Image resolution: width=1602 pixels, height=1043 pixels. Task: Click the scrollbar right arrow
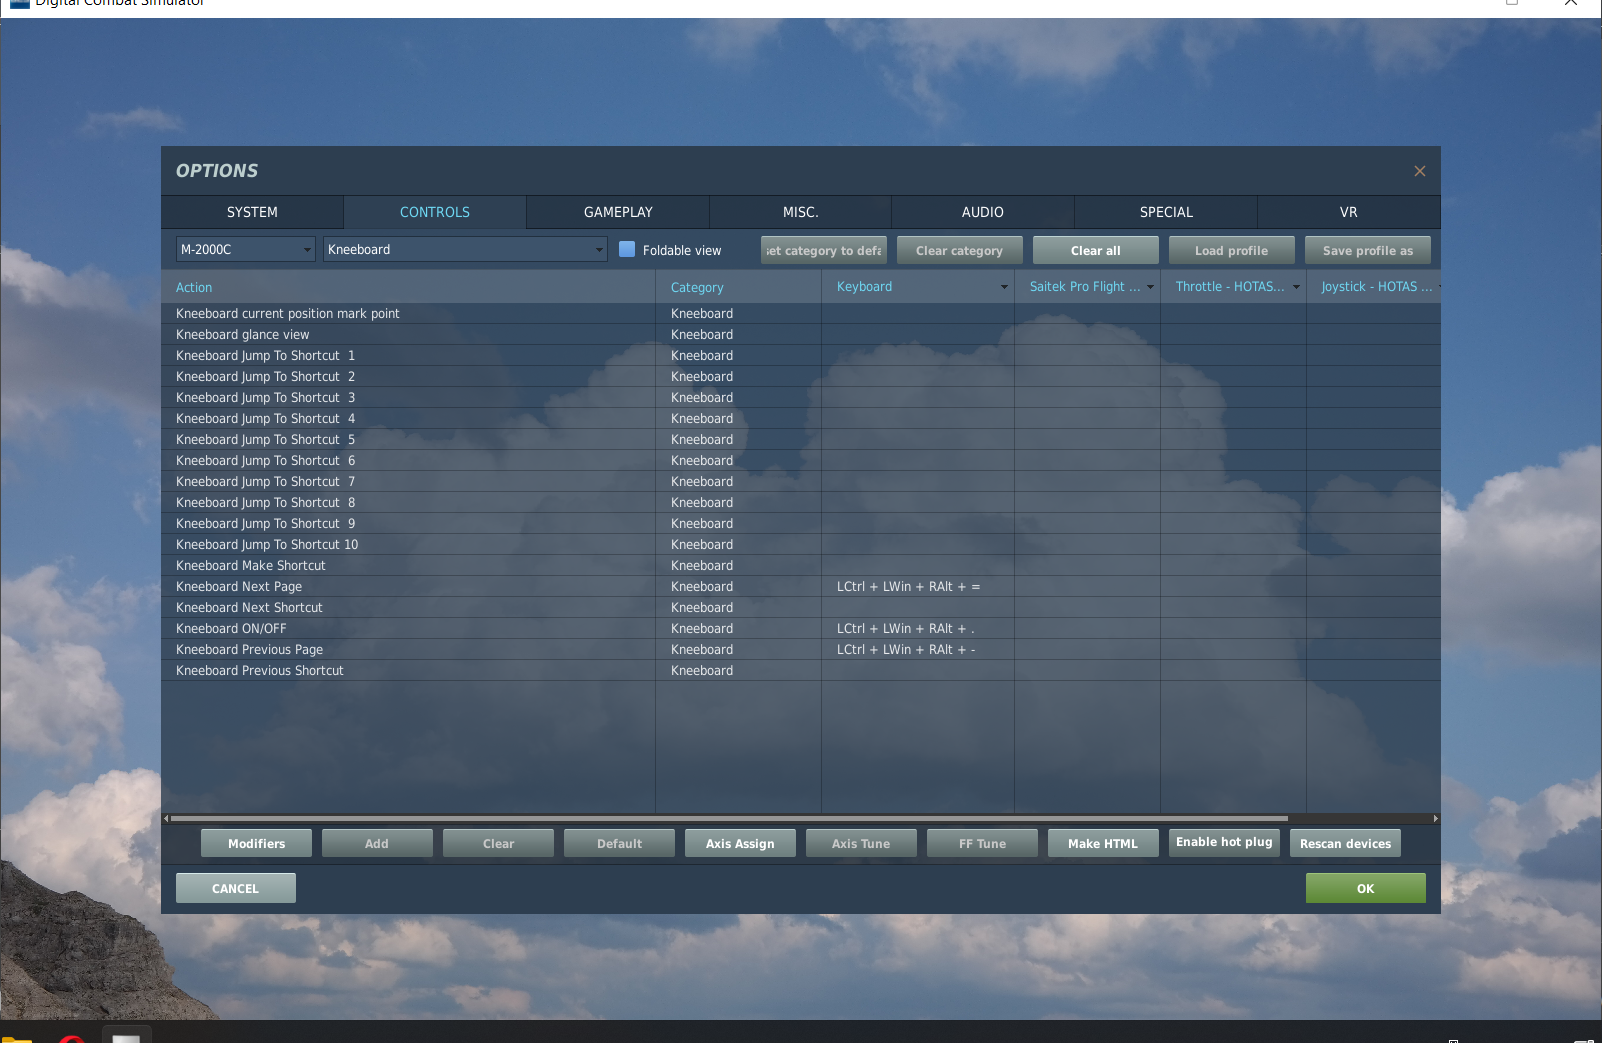(x=1435, y=818)
